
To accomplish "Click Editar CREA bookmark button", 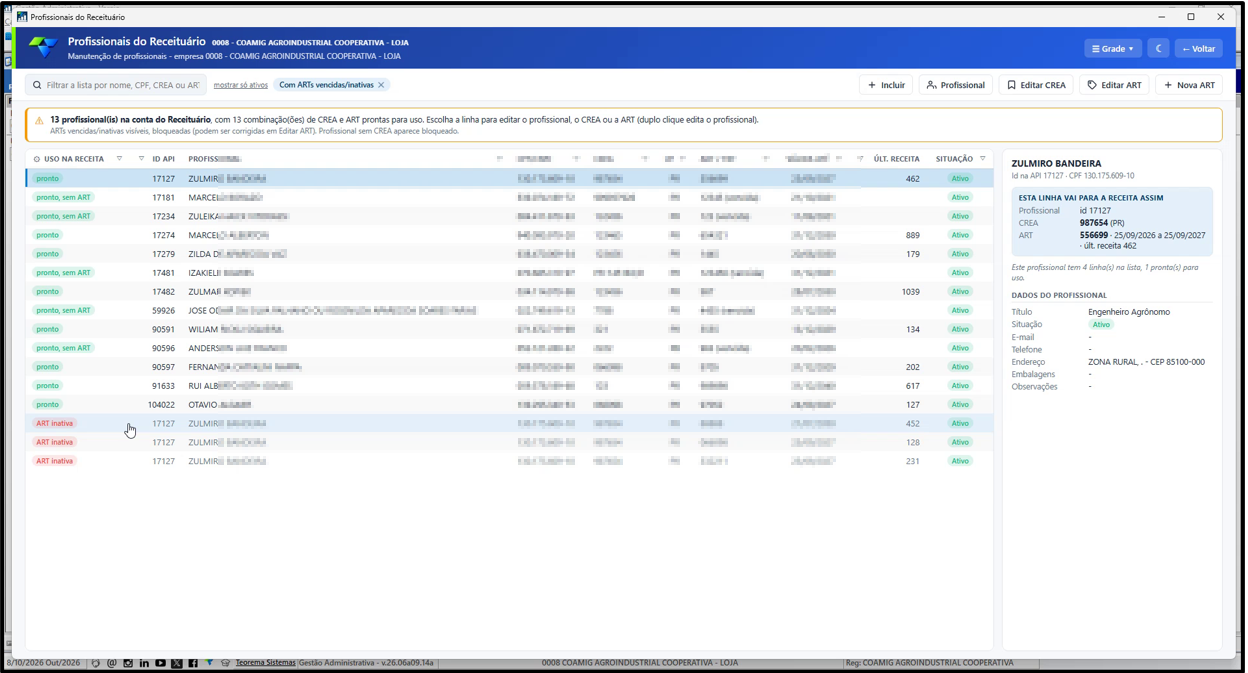I will [x=1036, y=85].
